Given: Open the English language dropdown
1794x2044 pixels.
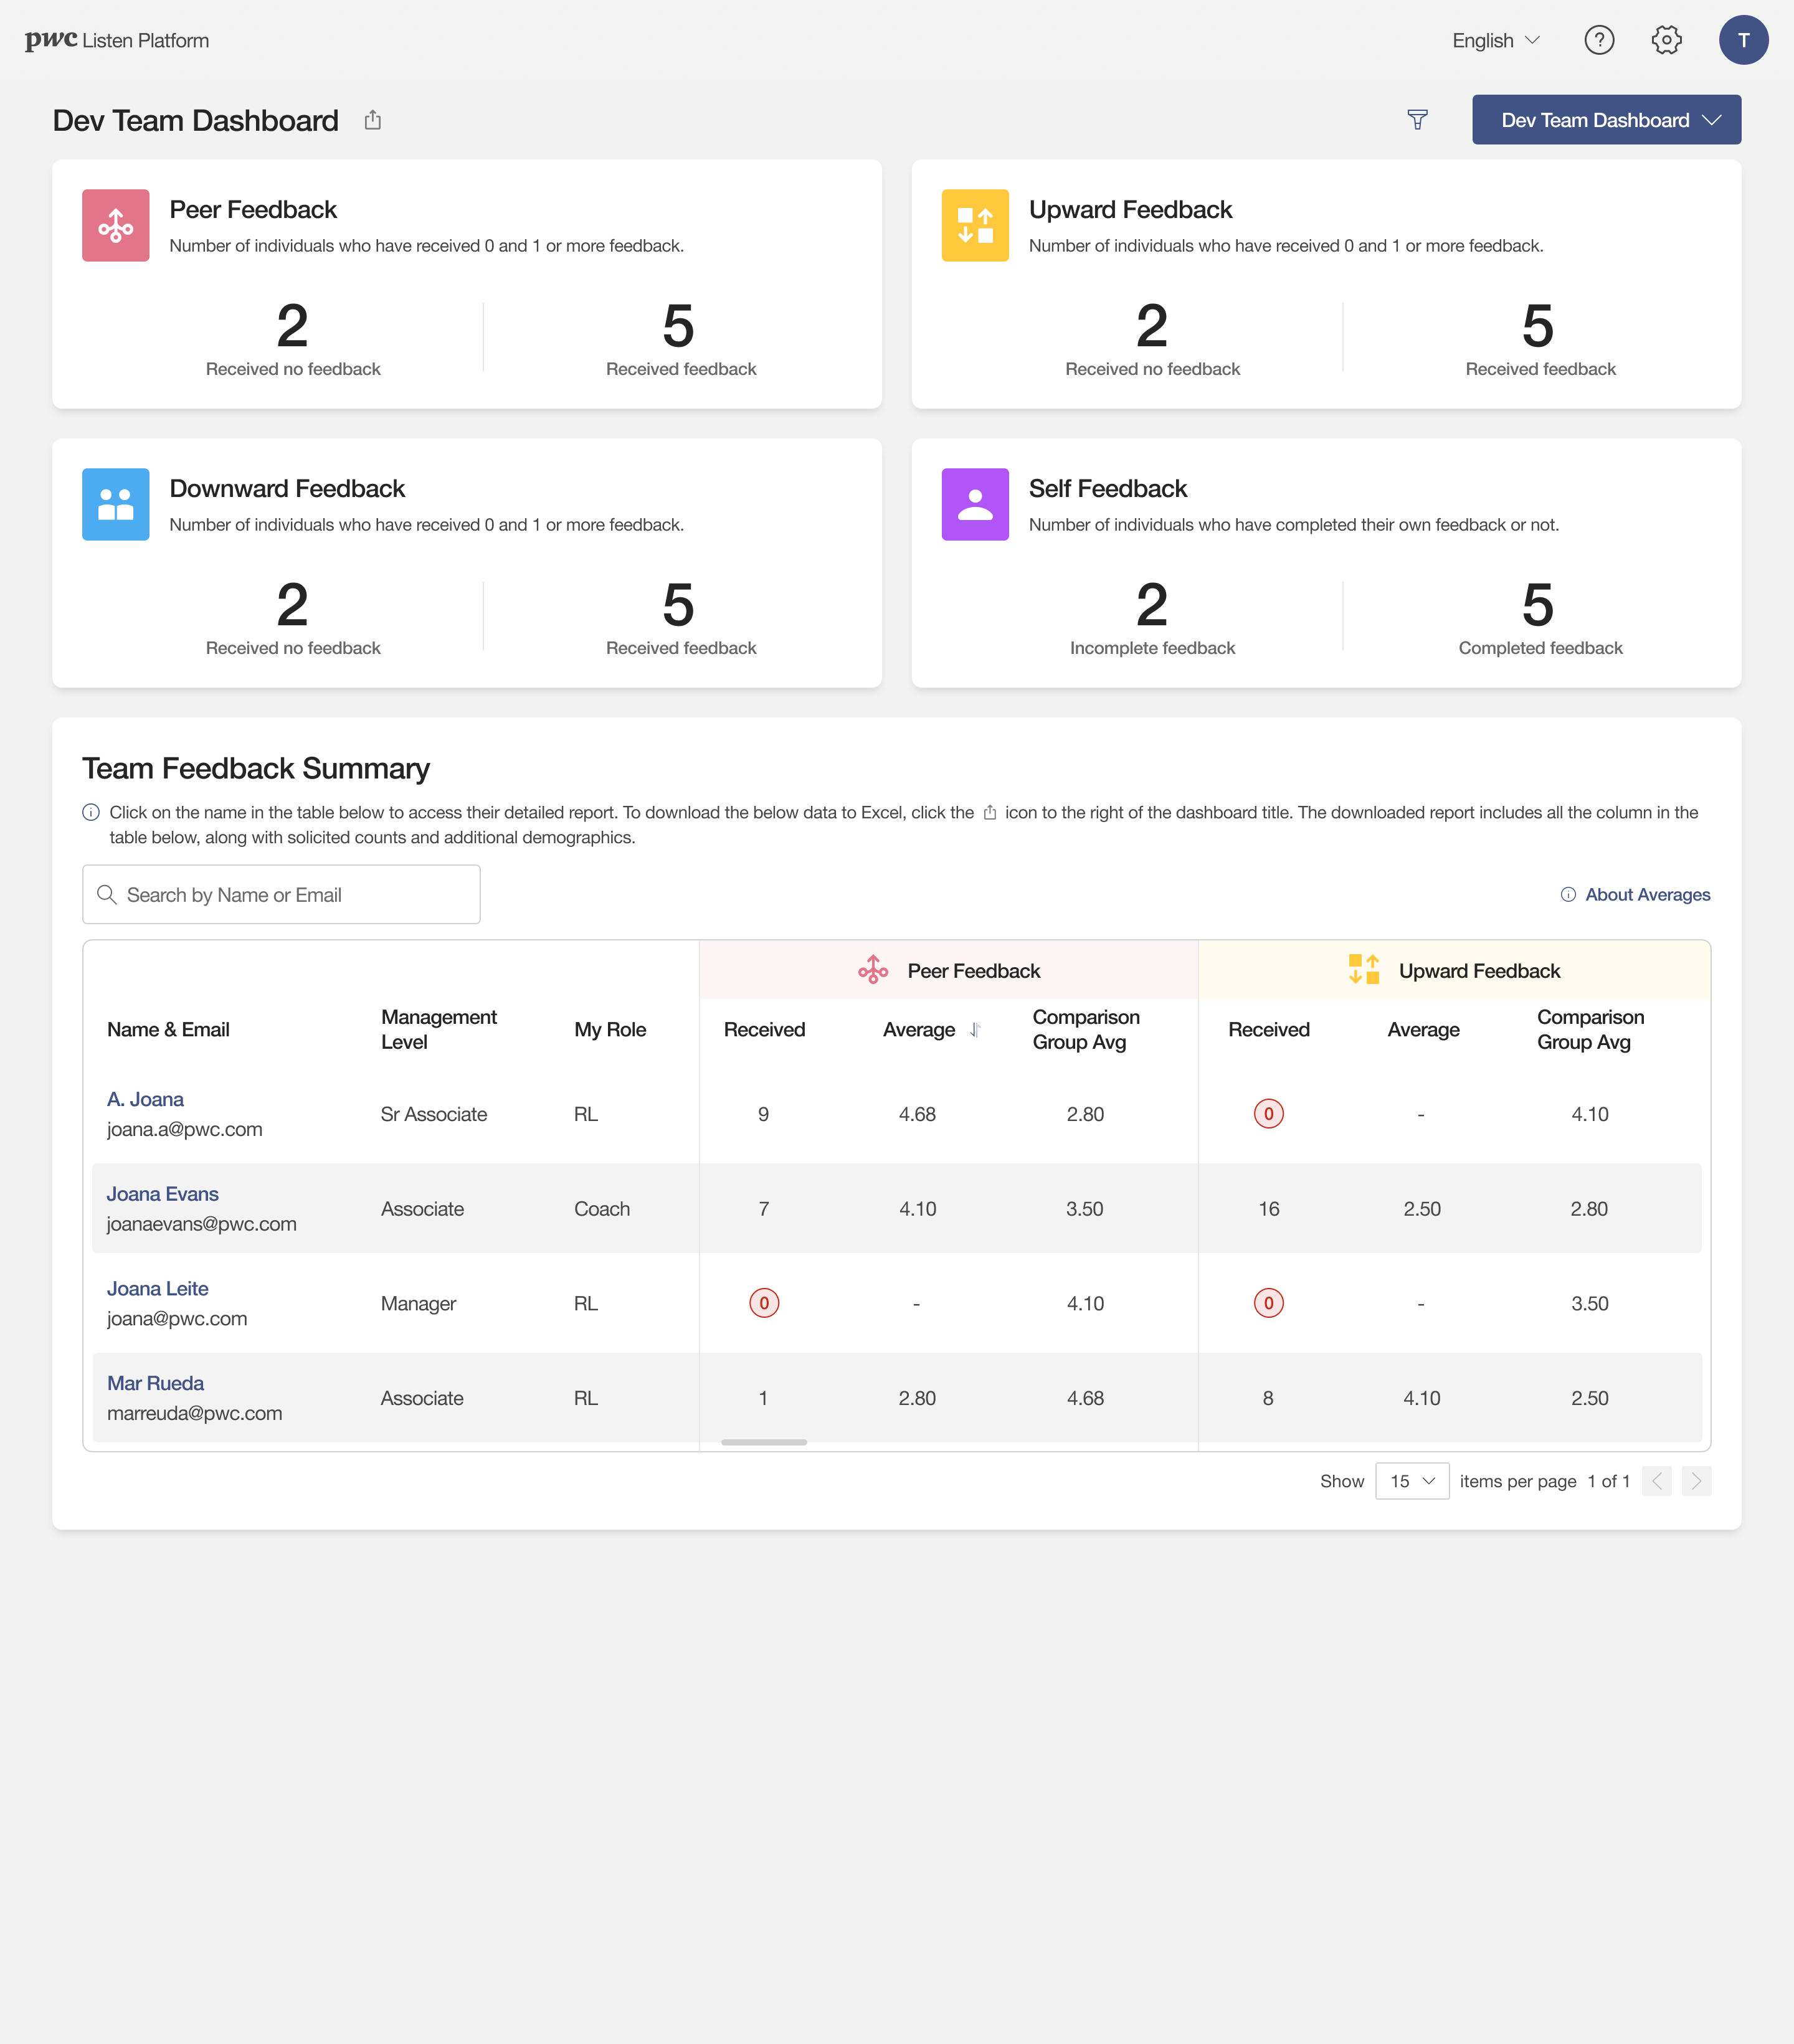Looking at the screenshot, I should (1496, 40).
